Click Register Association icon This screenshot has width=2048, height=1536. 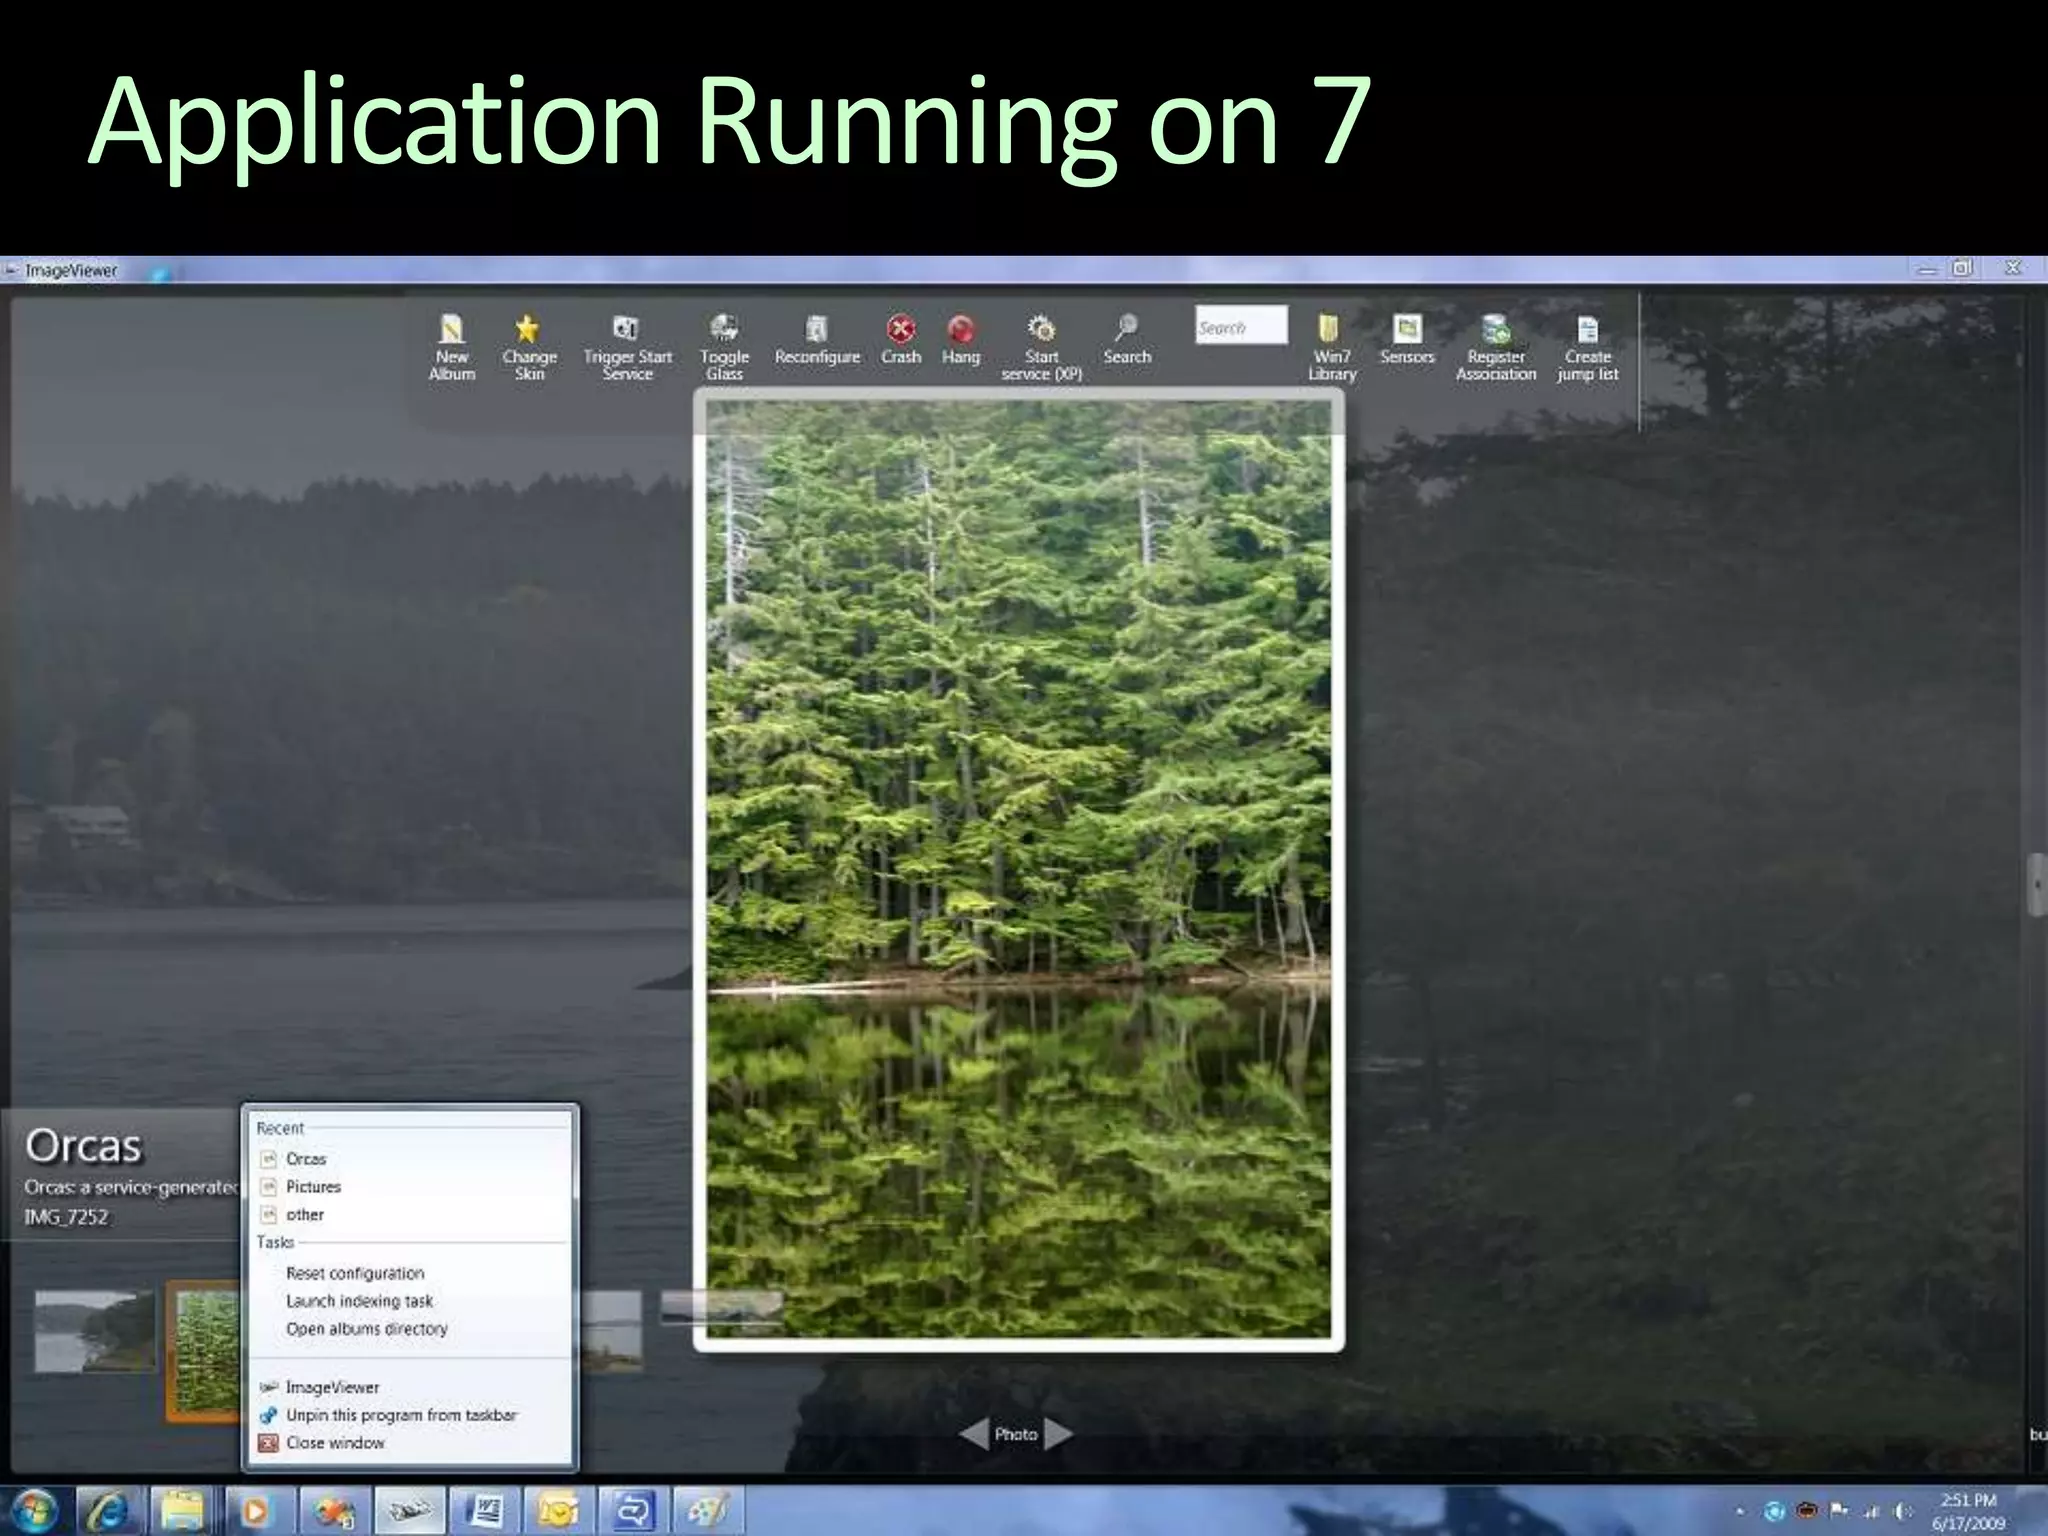coord(1496,330)
